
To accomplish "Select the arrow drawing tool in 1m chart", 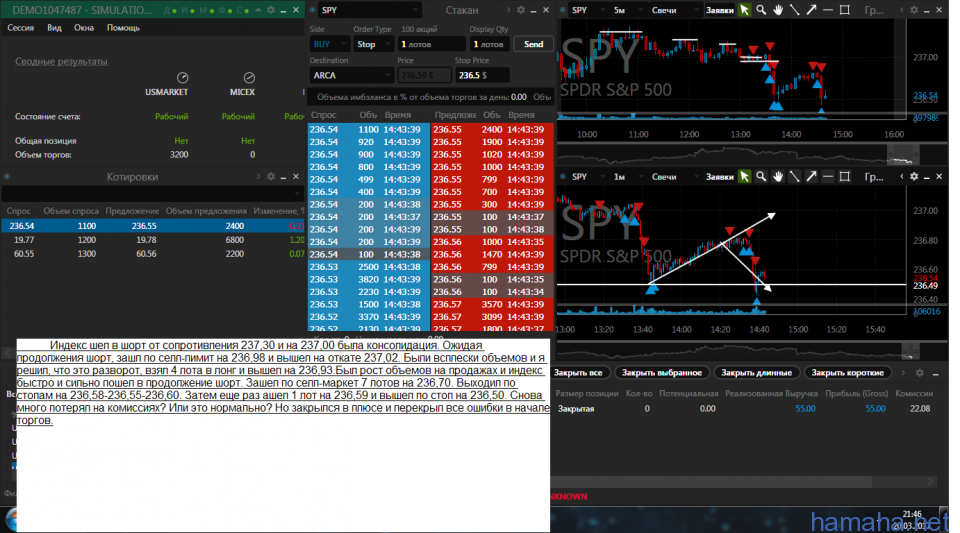I will point(811,176).
